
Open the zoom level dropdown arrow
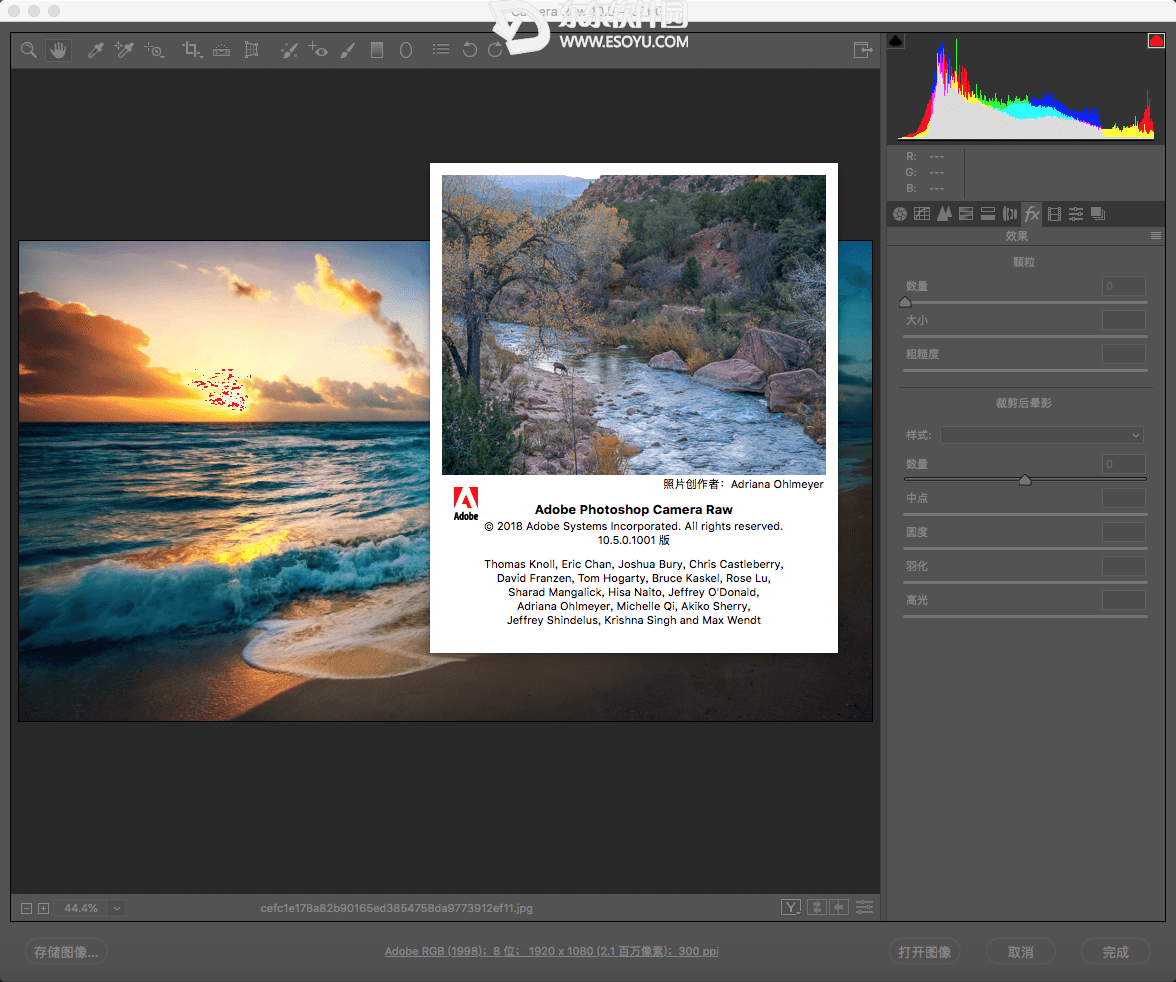(117, 908)
